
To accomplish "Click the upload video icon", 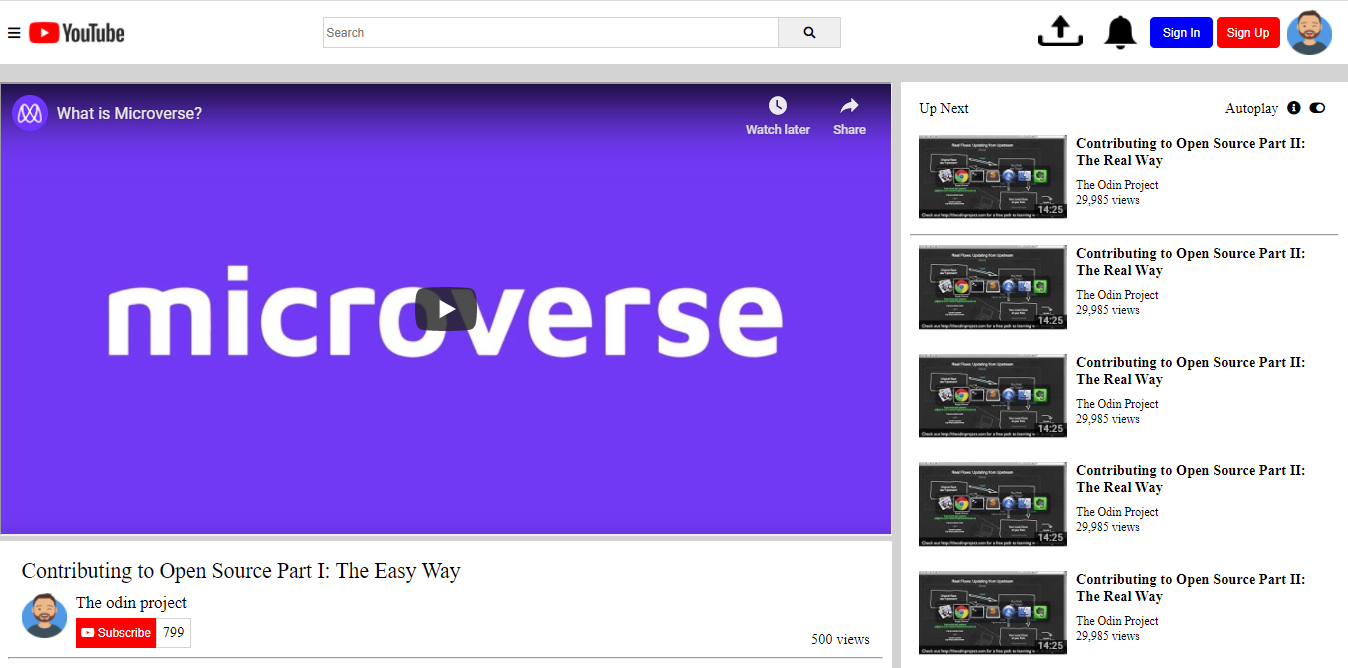I will (x=1060, y=32).
